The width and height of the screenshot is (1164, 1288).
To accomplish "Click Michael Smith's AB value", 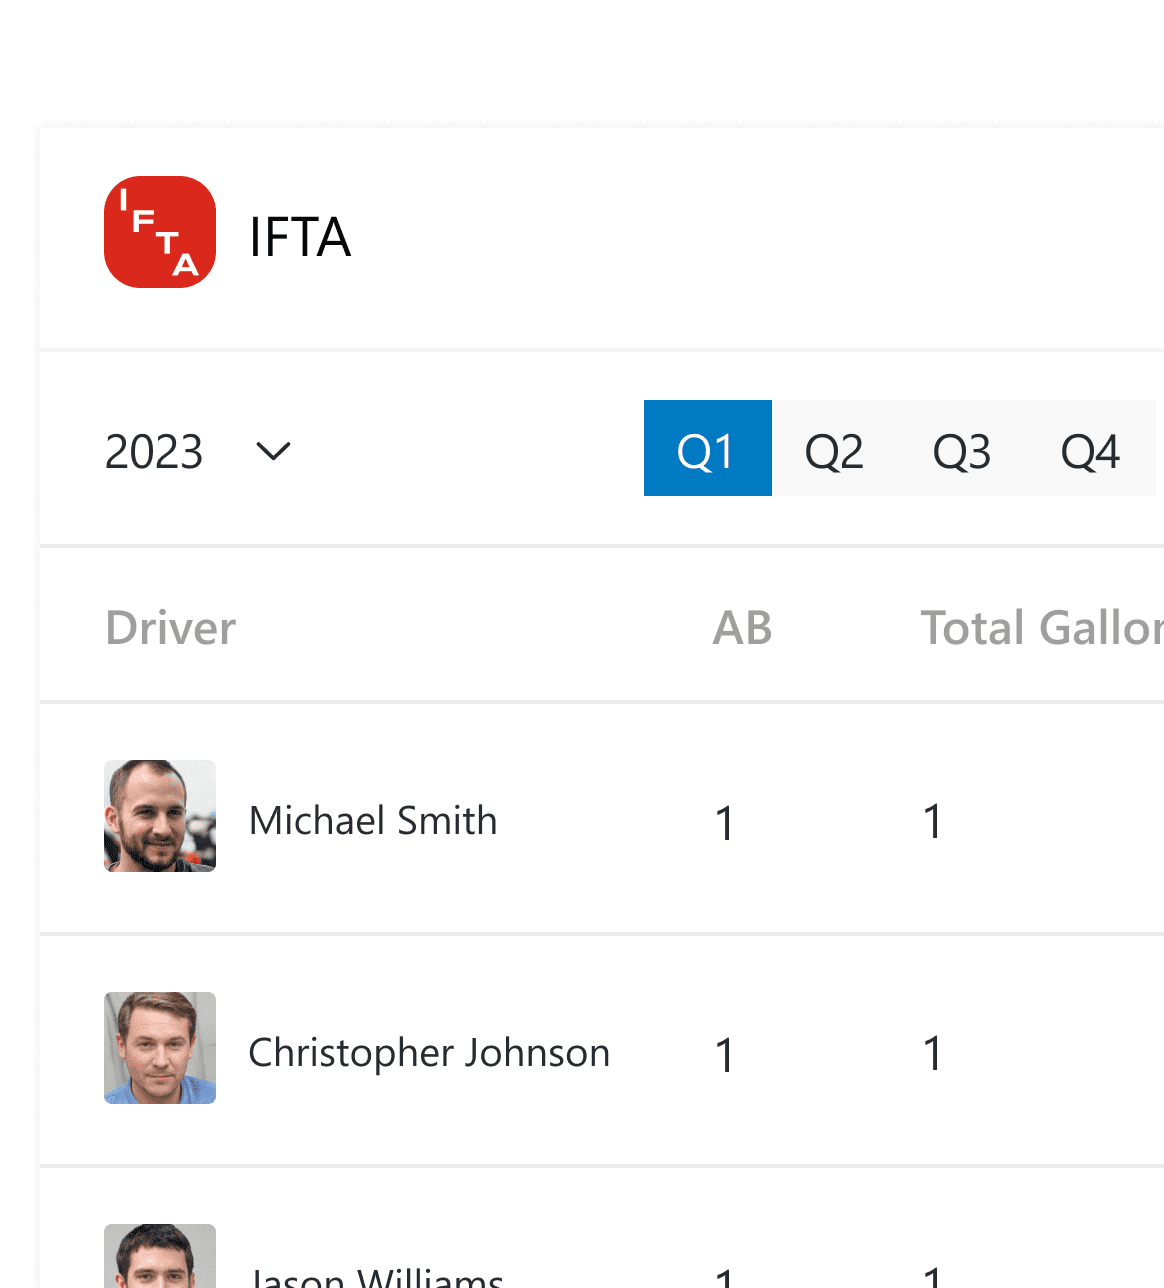I will [725, 823].
